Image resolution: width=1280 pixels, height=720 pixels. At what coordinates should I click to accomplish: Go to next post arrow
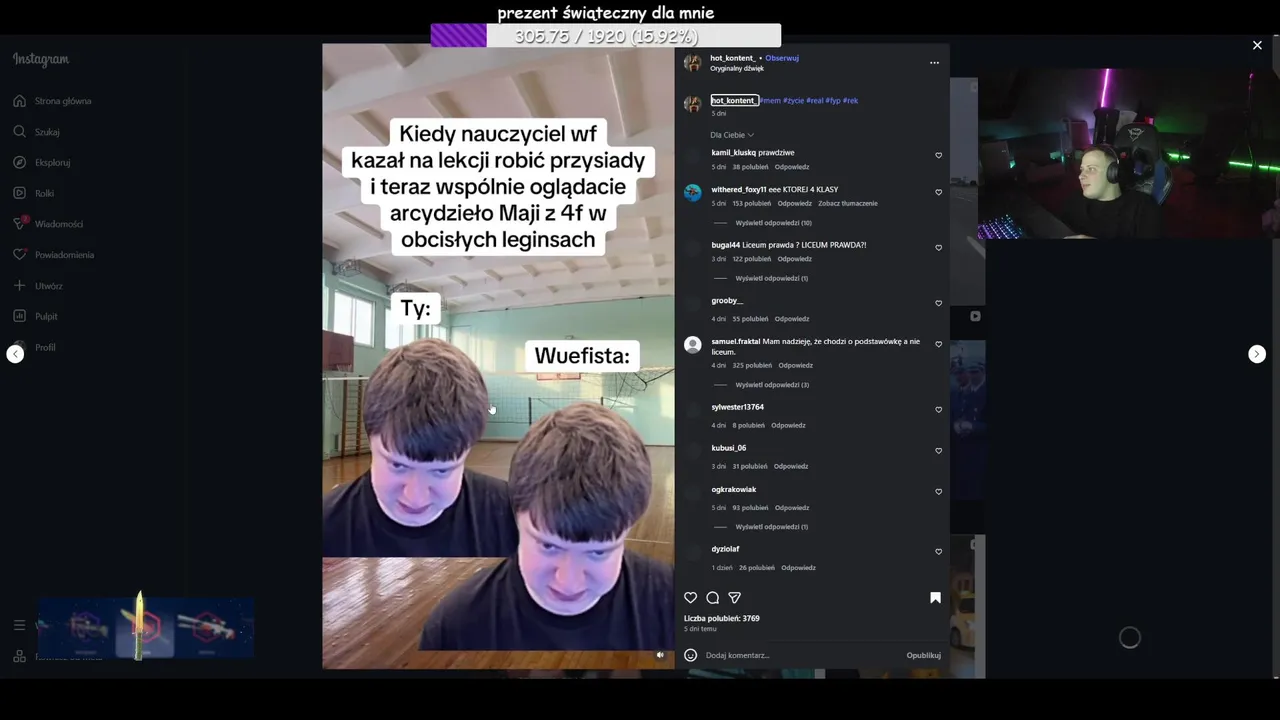point(1257,354)
